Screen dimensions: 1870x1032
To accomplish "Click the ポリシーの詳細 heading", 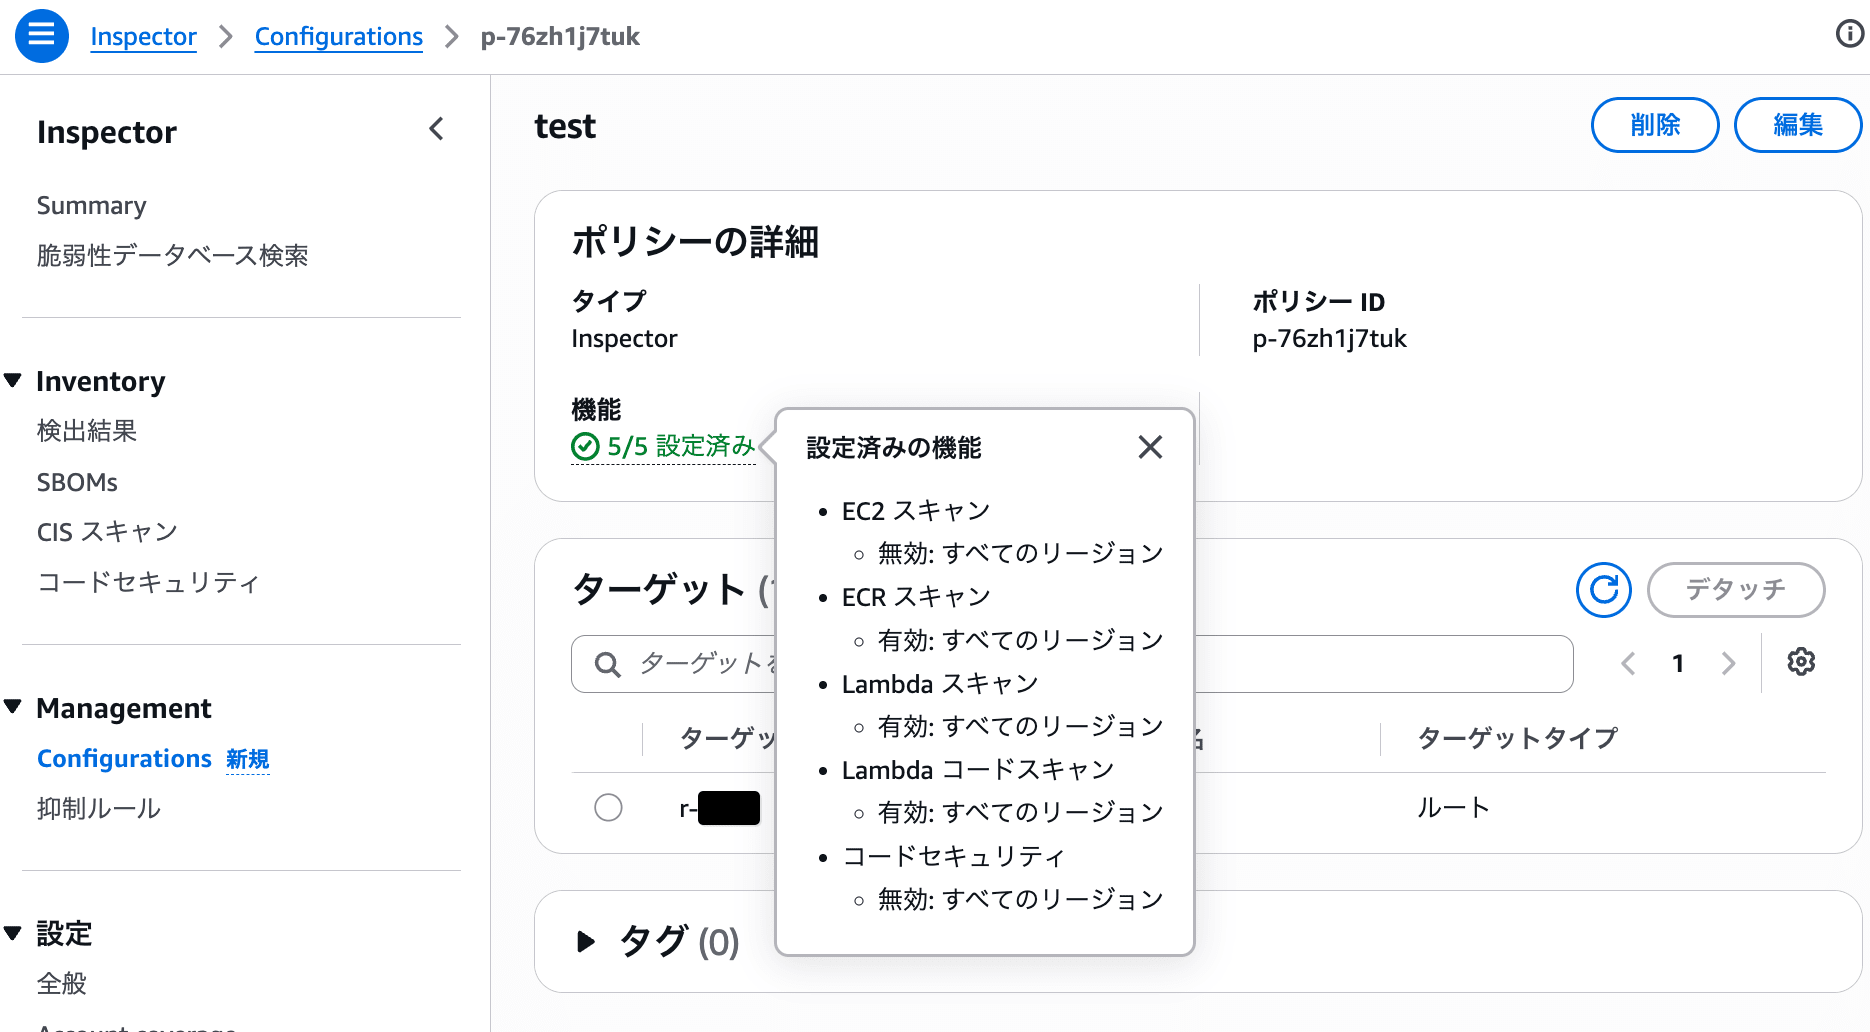I will [695, 241].
